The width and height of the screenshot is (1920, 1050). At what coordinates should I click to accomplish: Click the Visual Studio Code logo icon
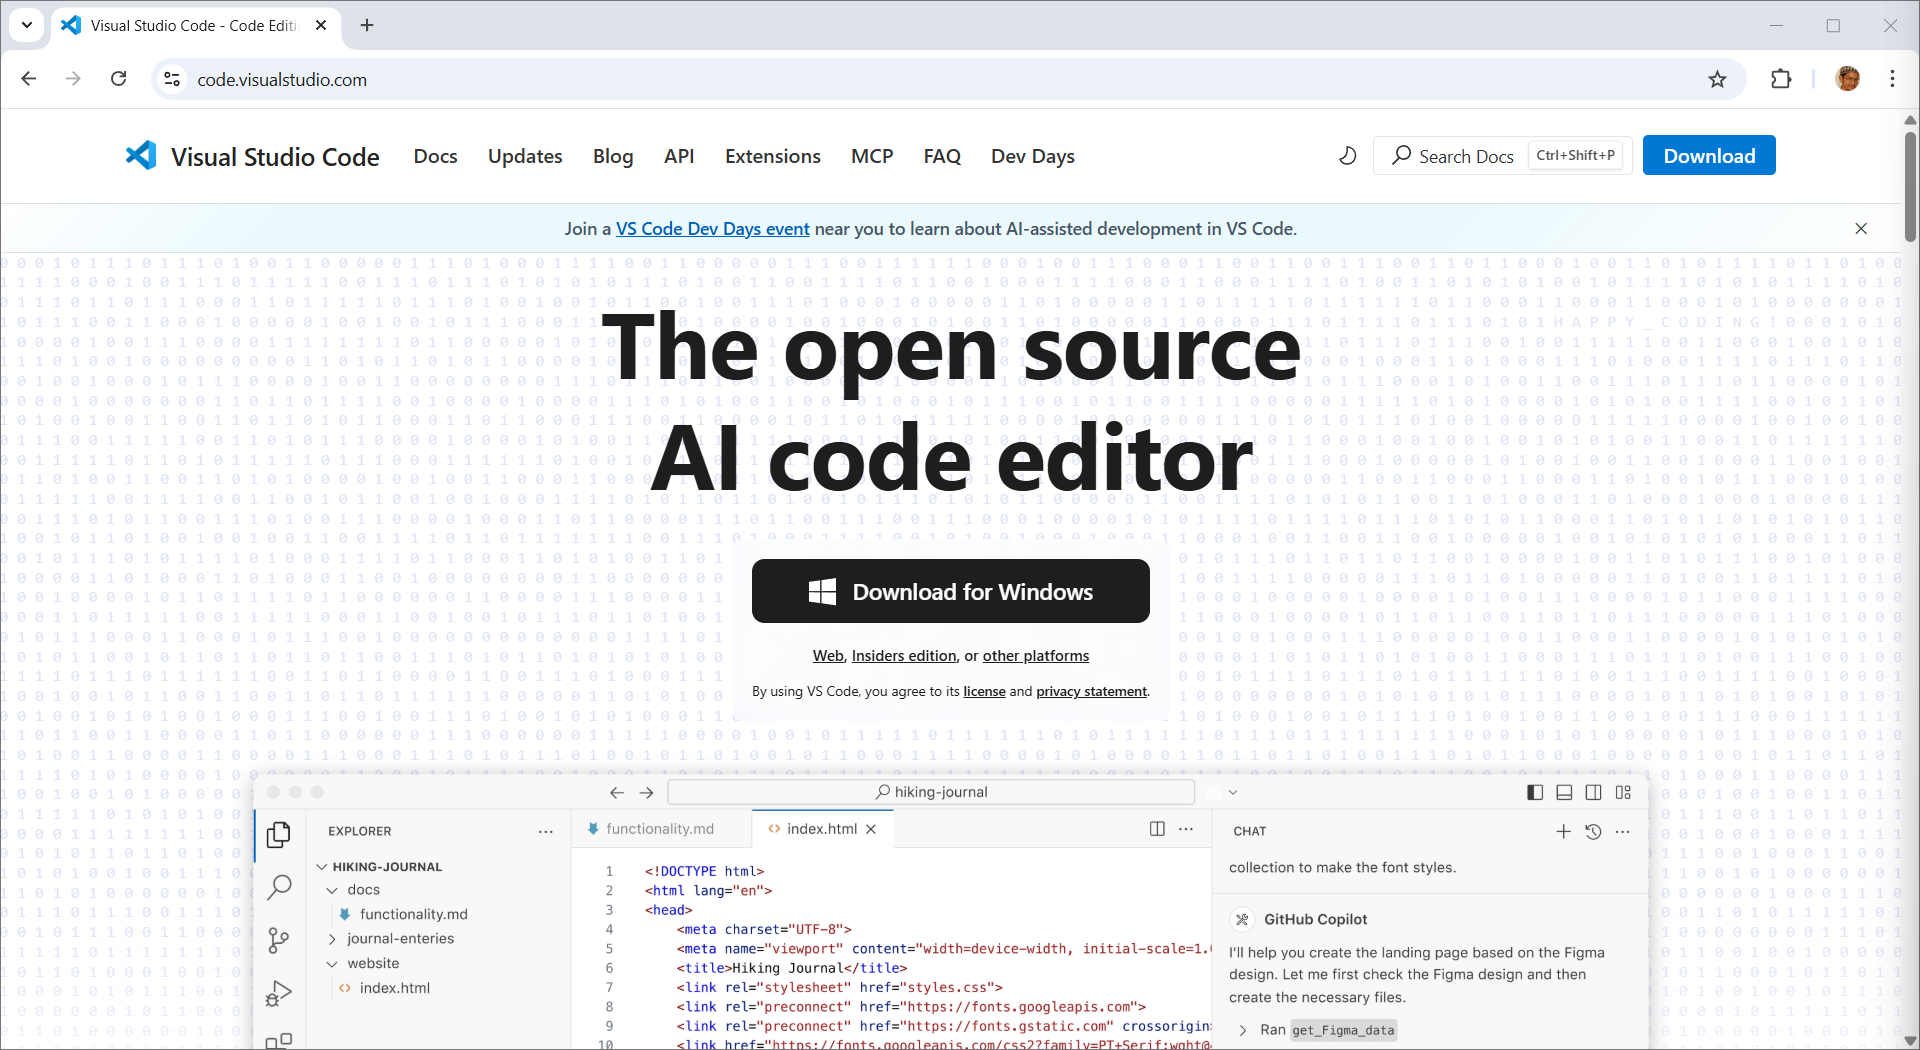click(x=141, y=156)
